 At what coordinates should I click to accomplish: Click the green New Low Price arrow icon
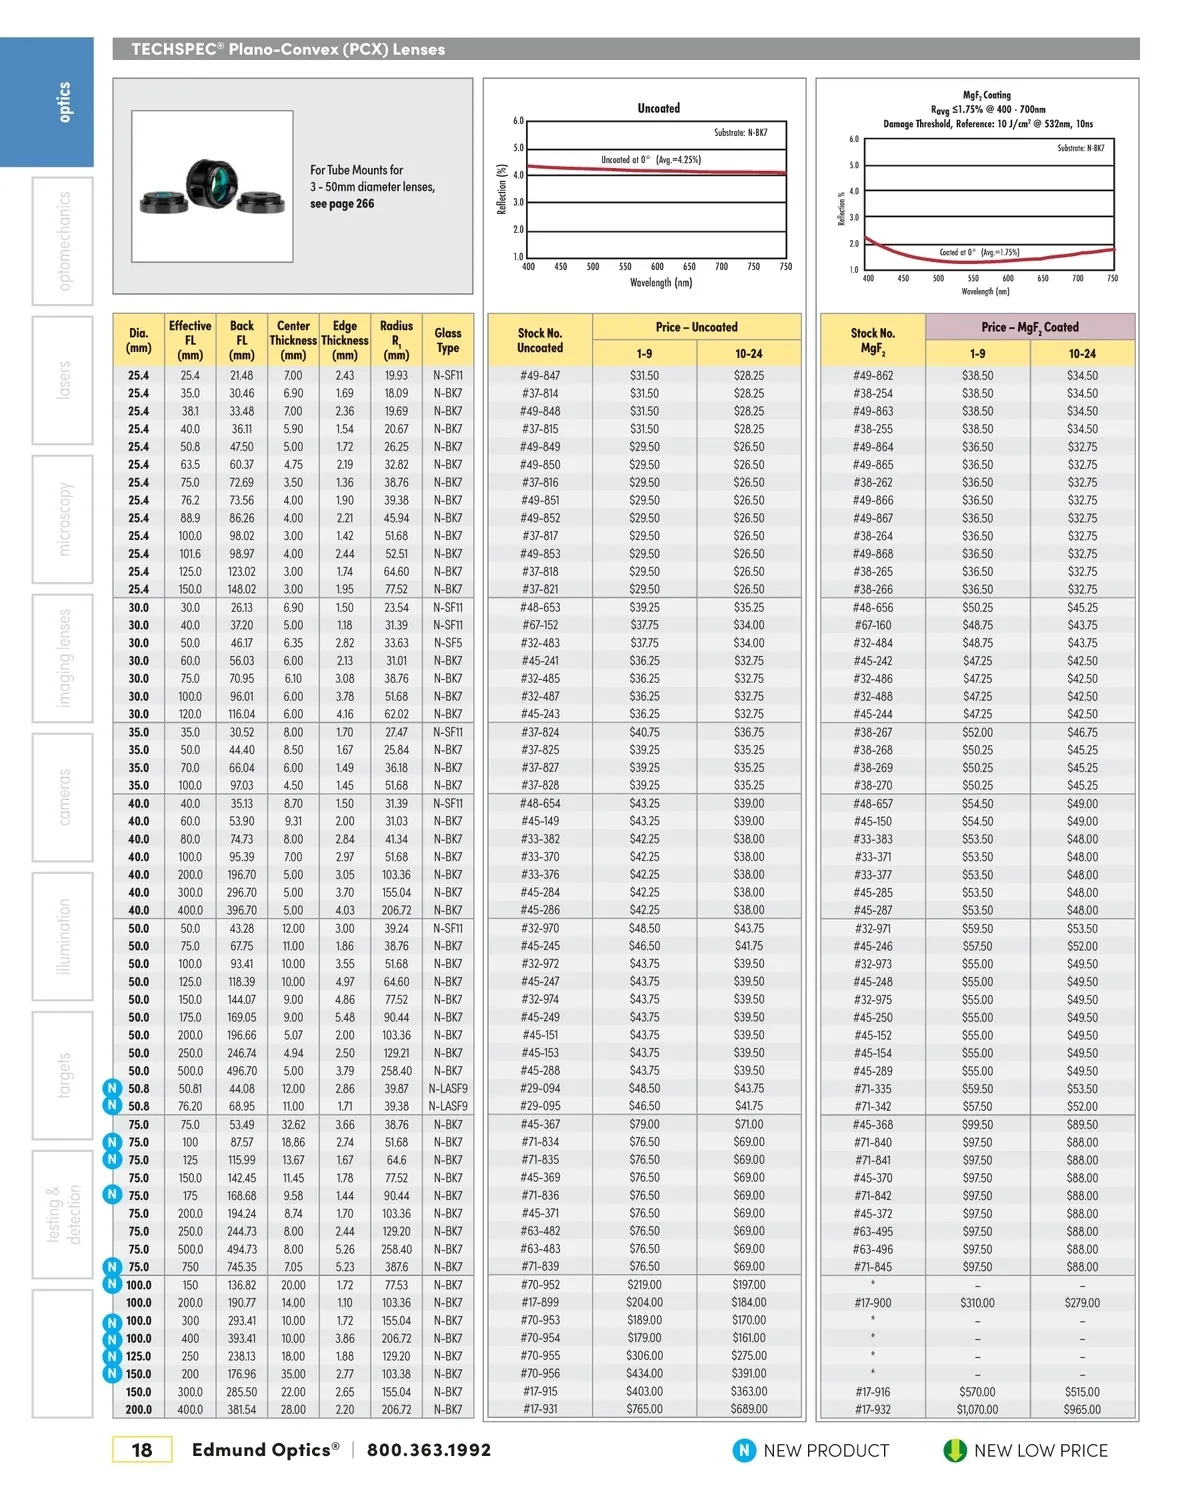tap(954, 1450)
